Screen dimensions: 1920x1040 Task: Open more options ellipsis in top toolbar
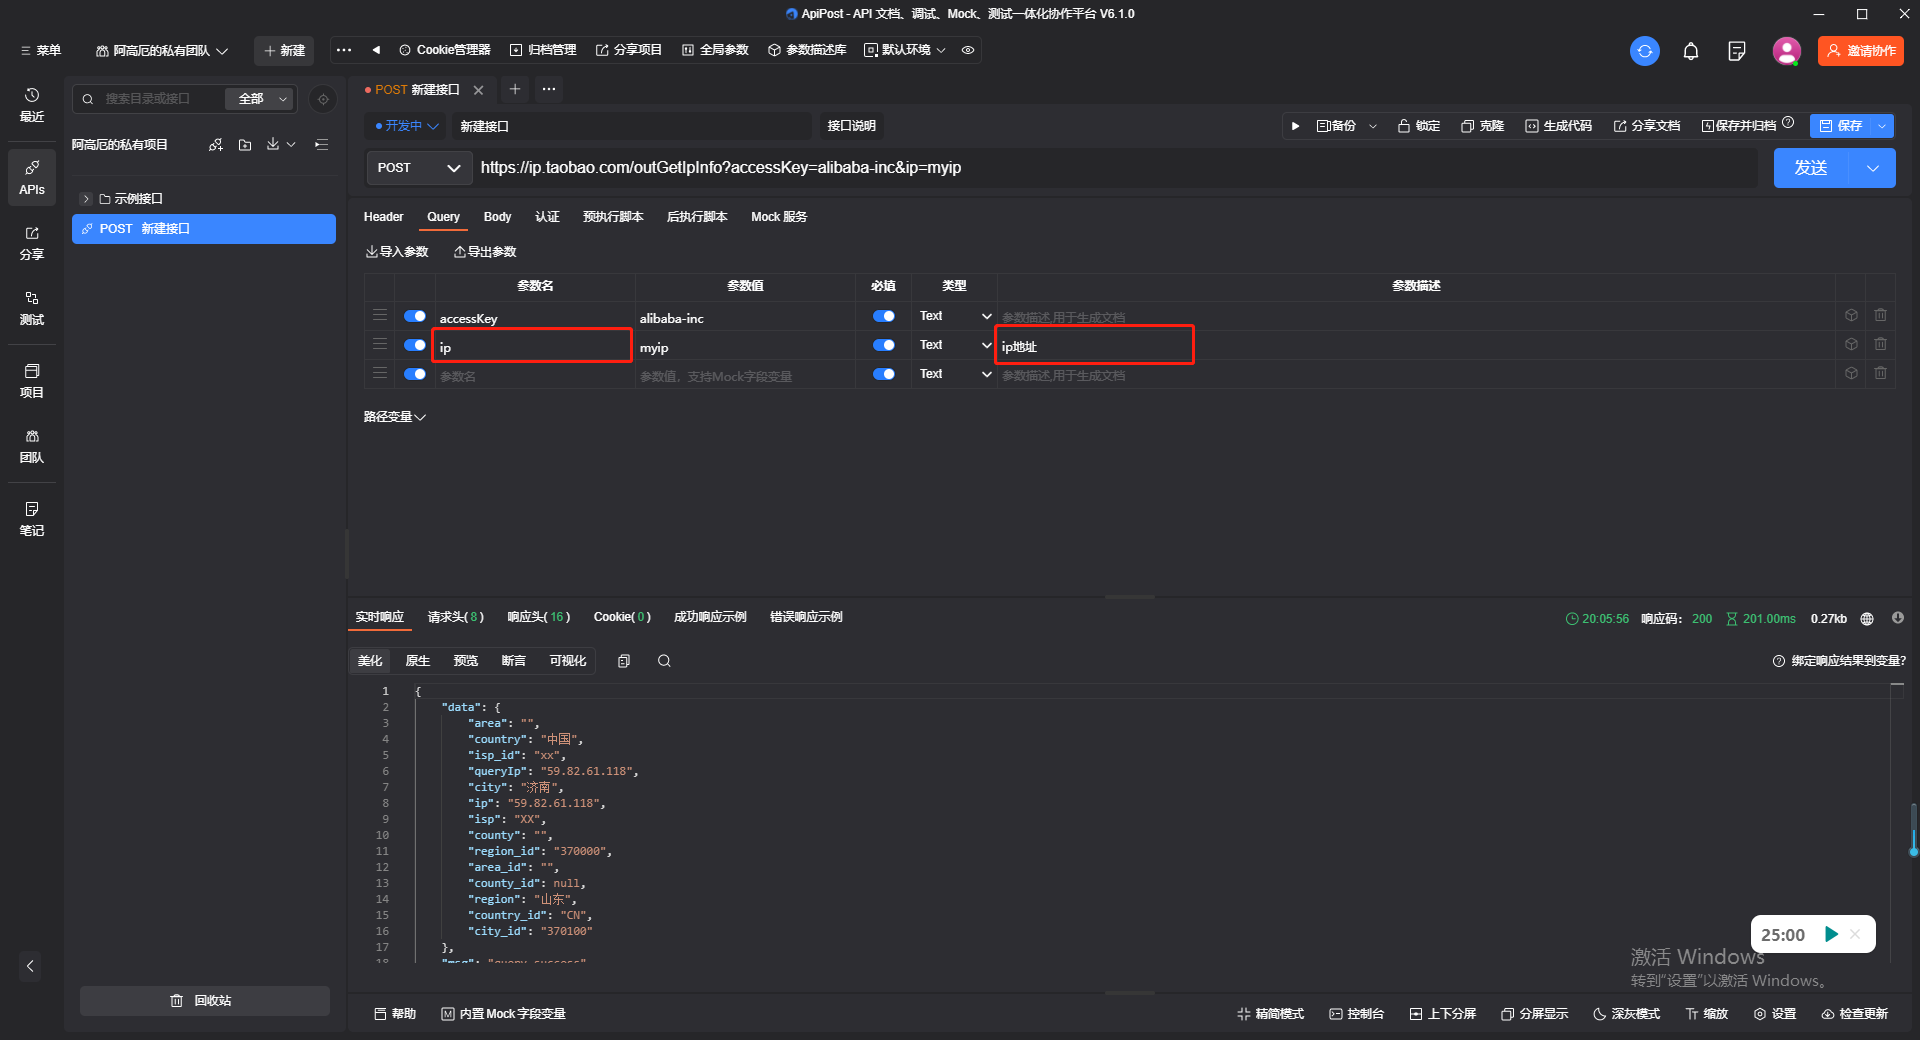point(344,50)
